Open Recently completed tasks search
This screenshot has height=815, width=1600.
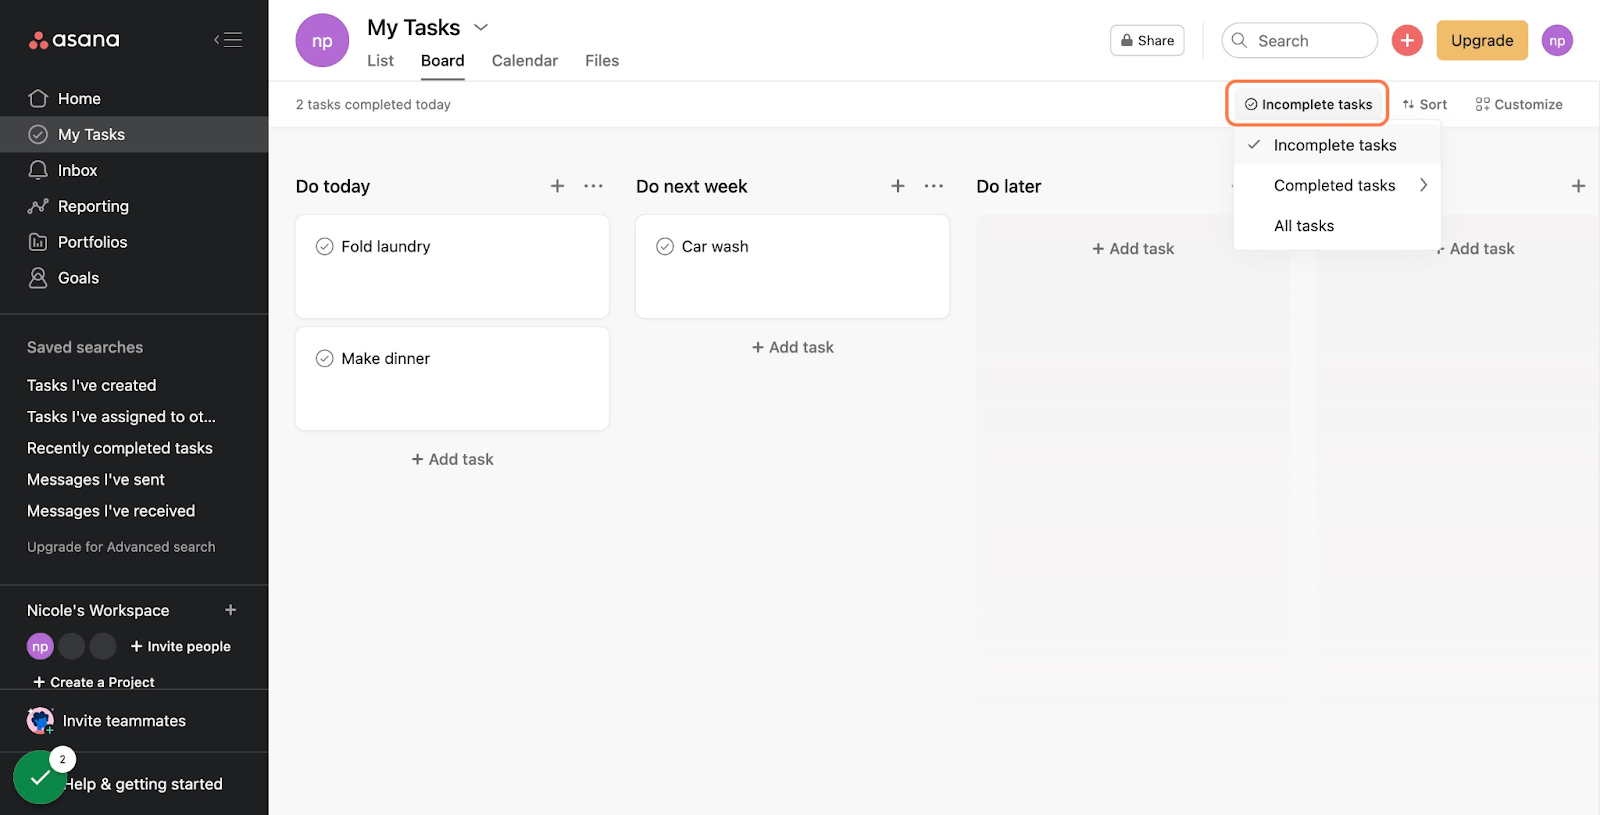point(120,448)
